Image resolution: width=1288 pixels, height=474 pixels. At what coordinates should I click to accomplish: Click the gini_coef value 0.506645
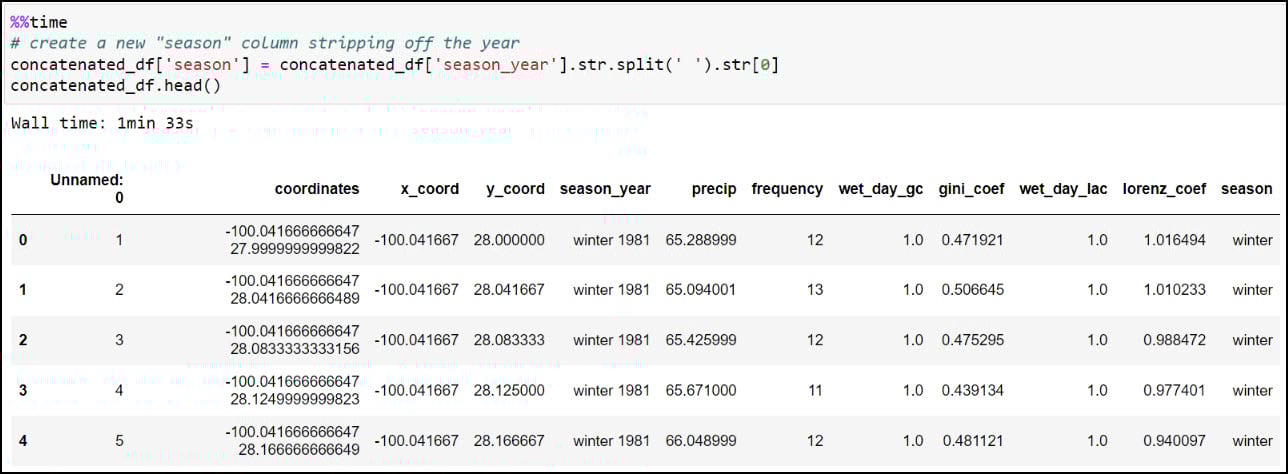pos(971,290)
